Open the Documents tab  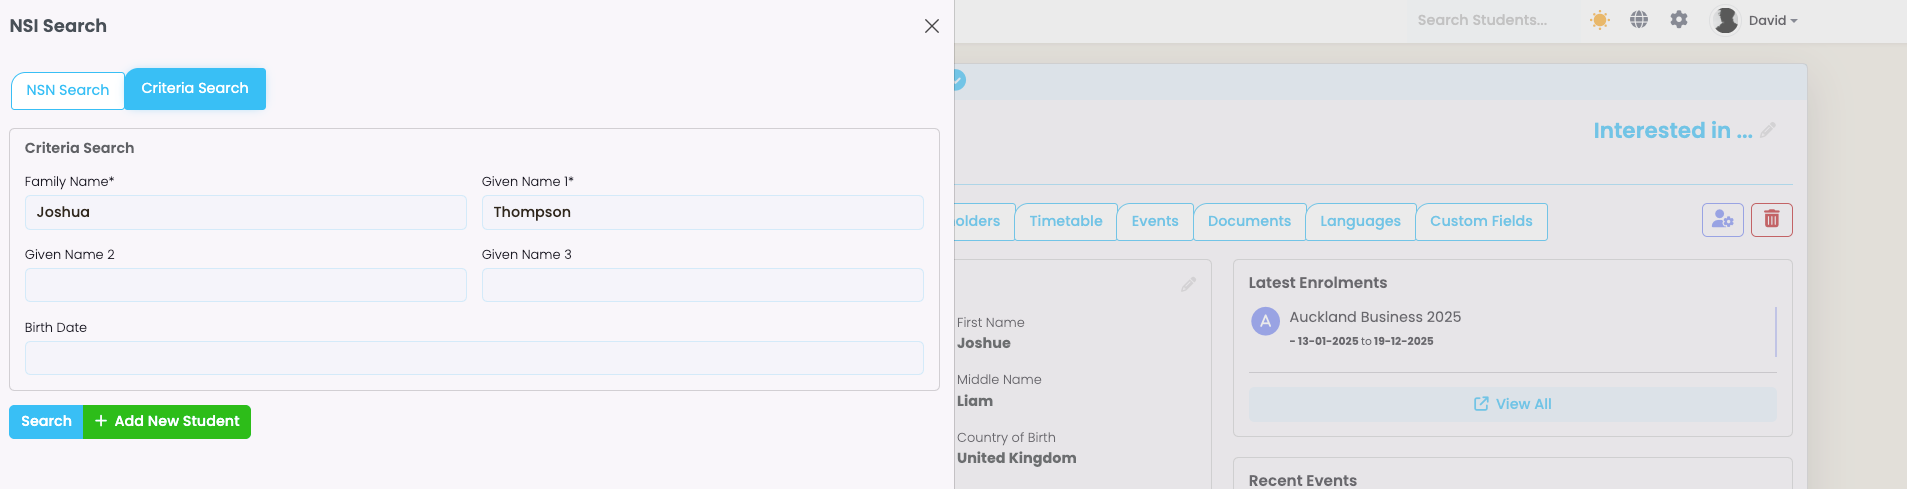click(1249, 222)
